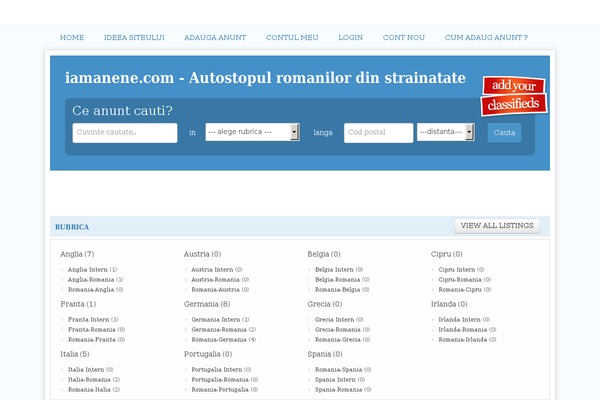Open Romania-Anglia listings
Viewport: 600px width, 400px height.
(x=96, y=289)
